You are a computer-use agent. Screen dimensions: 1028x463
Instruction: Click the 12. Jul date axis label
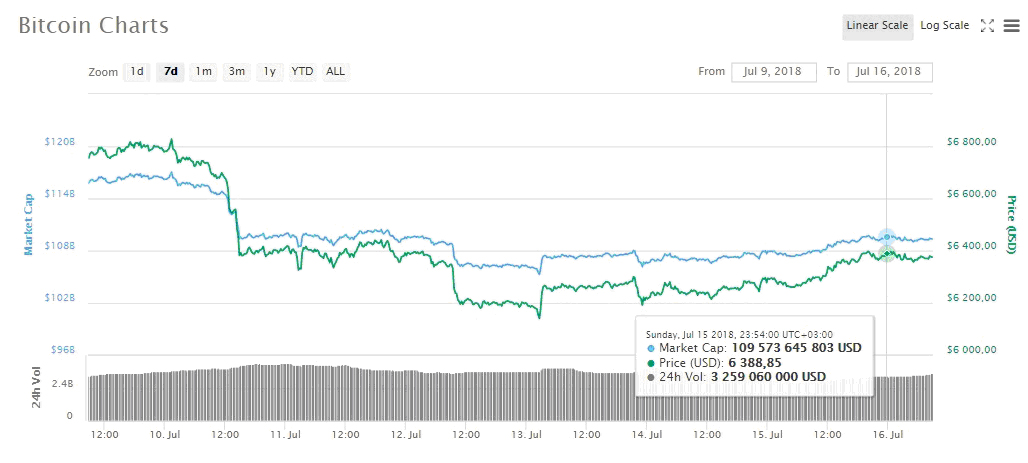coord(406,434)
